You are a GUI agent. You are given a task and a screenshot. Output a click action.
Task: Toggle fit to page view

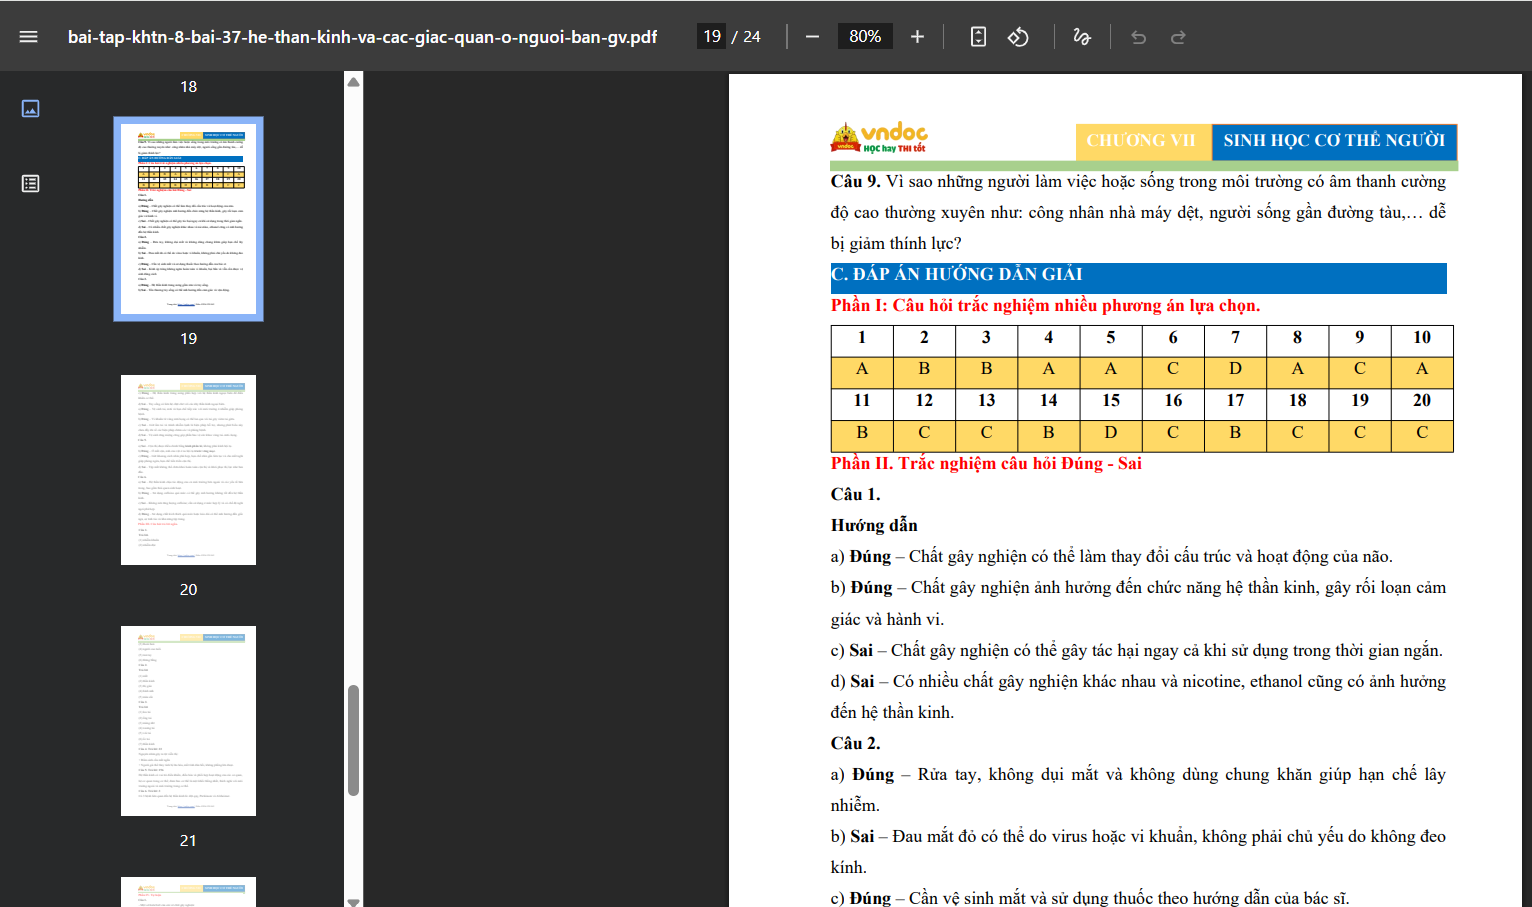[x=978, y=37]
